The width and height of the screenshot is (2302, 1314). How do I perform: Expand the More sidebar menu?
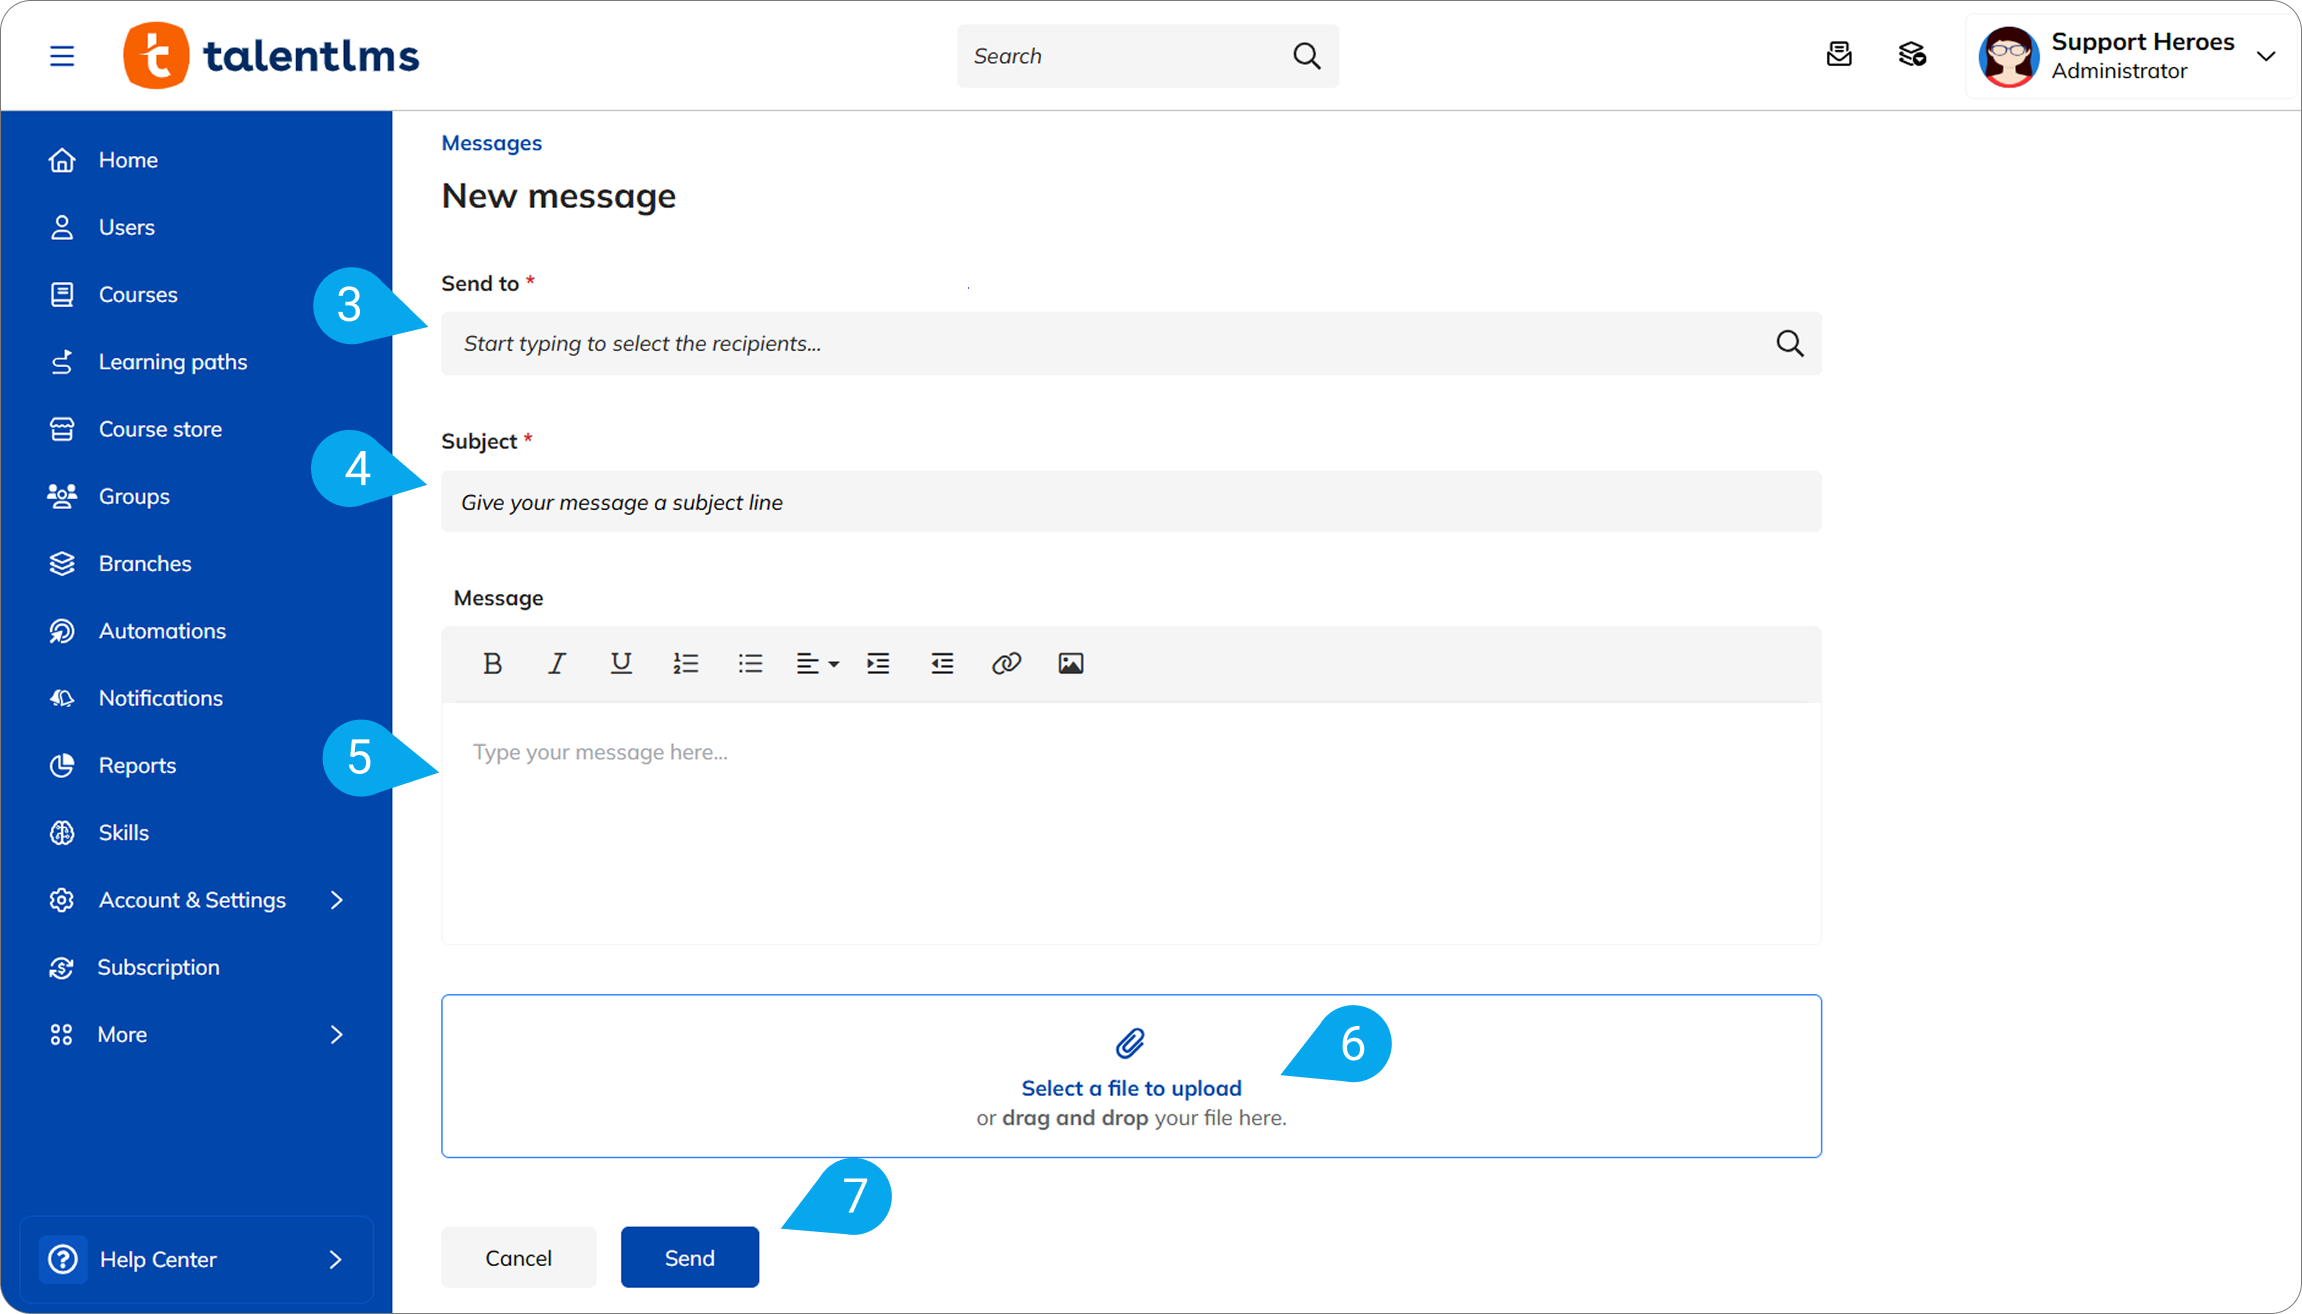[336, 1034]
